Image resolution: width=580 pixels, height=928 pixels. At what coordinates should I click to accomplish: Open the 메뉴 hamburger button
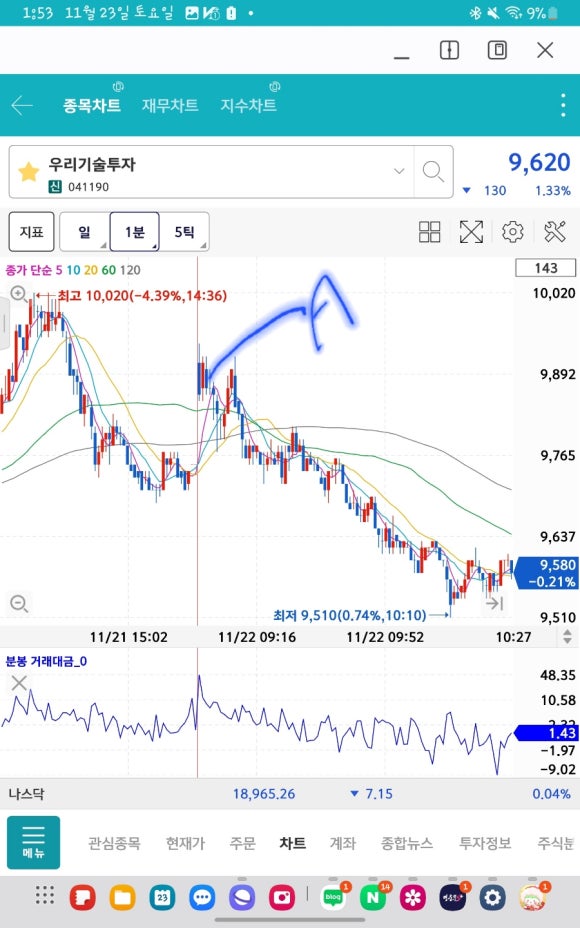(33, 843)
